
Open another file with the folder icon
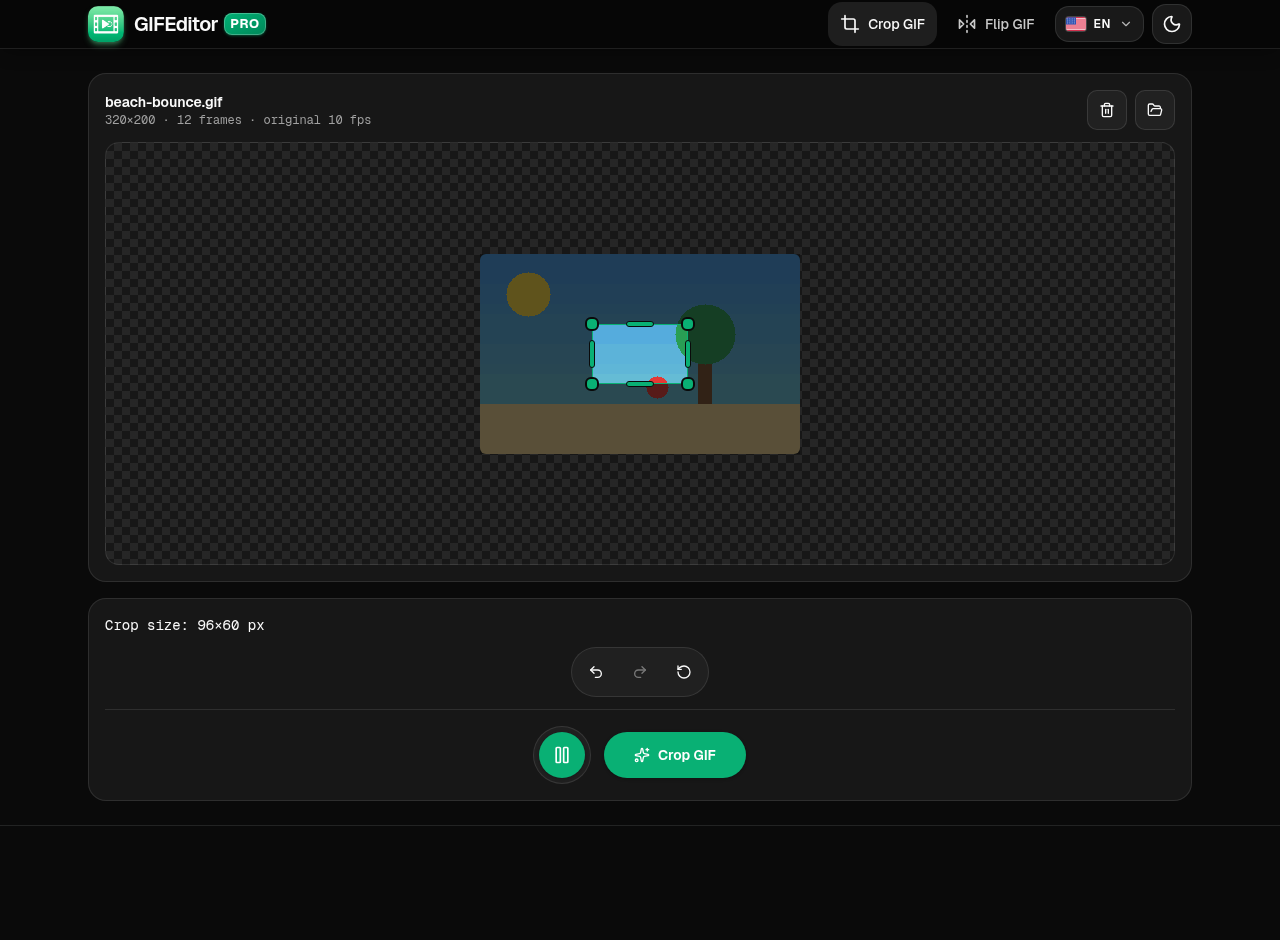pos(1155,110)
